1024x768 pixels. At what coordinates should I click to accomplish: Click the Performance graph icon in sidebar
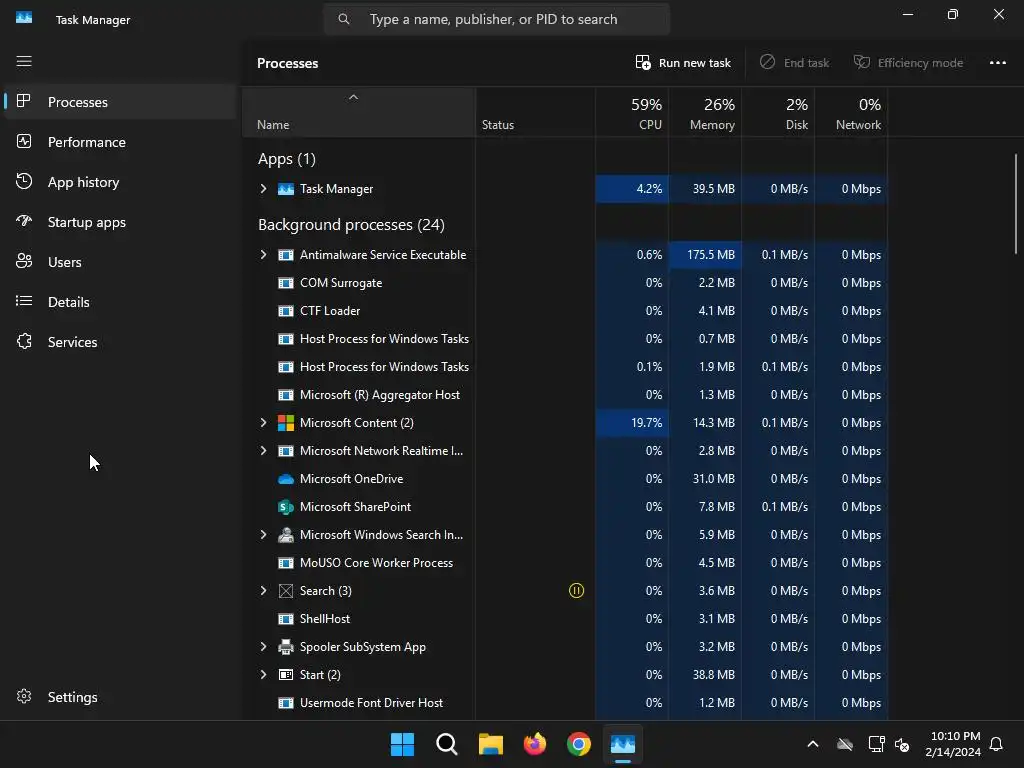[24, 141]
